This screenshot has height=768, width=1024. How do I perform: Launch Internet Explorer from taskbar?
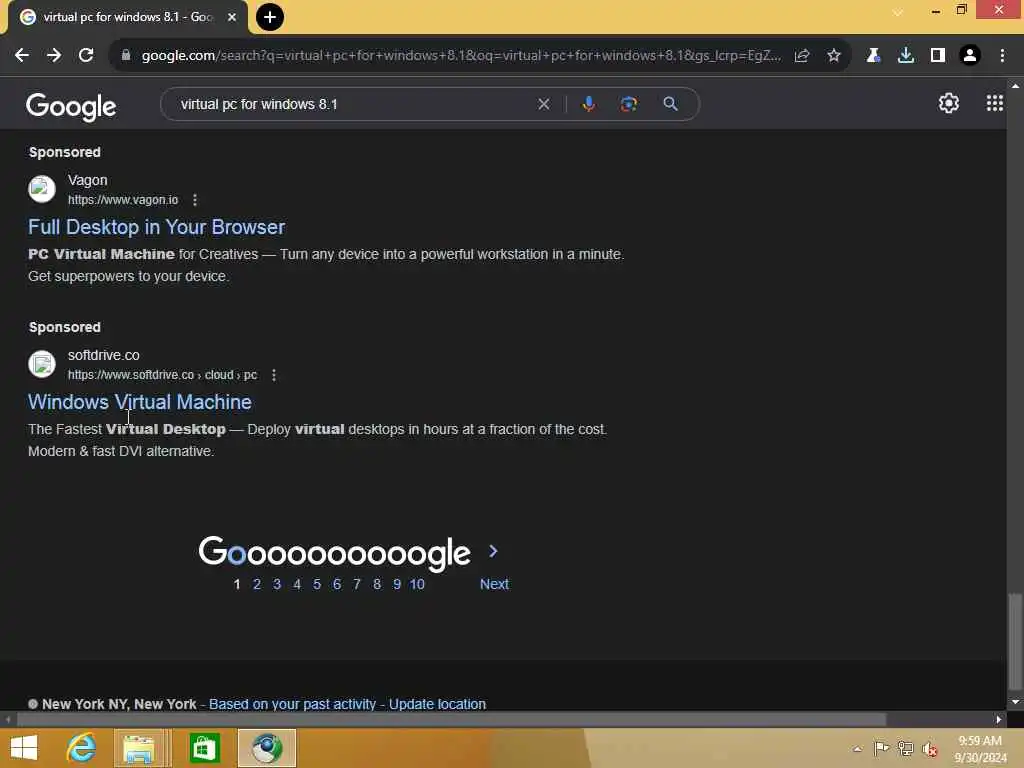81,748
